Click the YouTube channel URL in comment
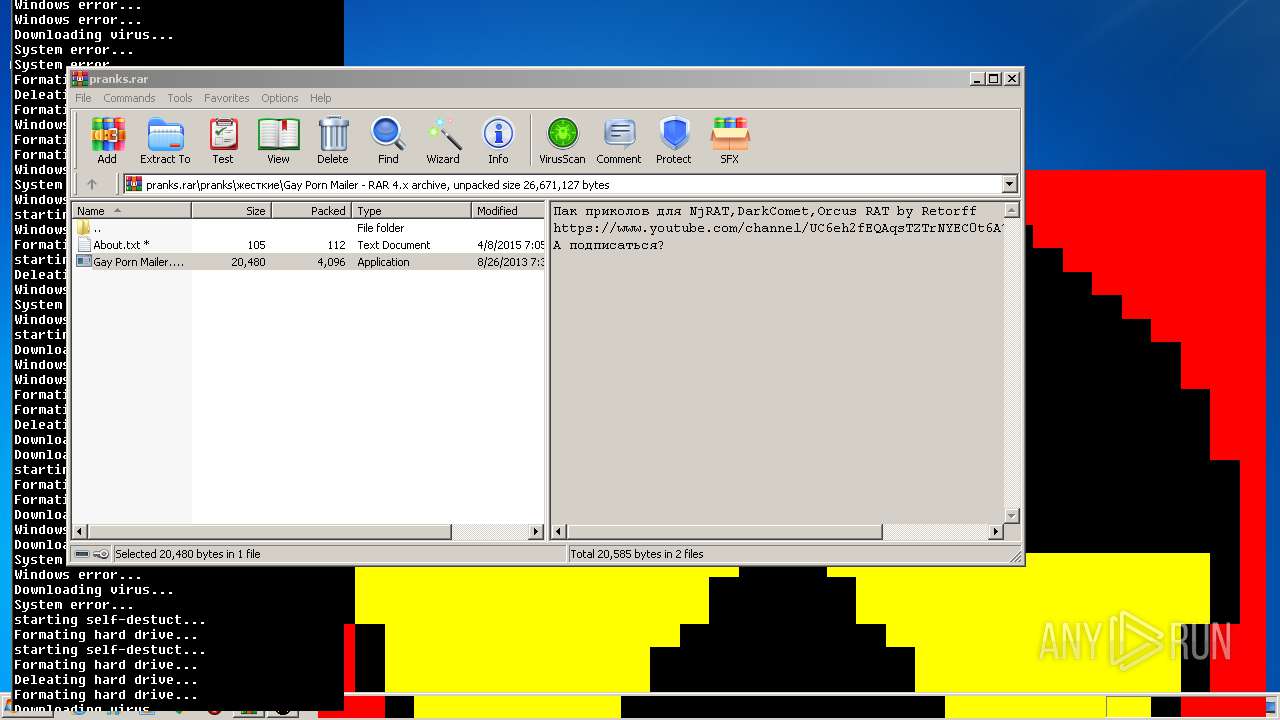The height and width of the screenshot is (720, 1280). coord(778,228)
